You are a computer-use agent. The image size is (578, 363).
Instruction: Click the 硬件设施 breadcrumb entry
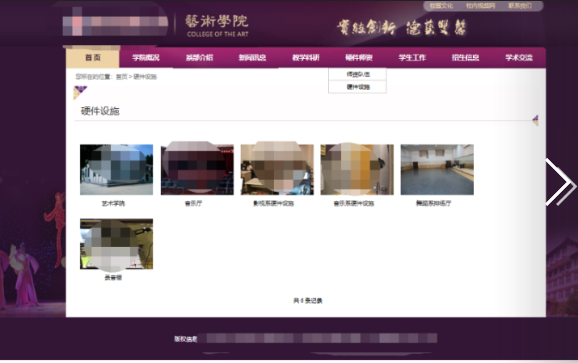click(145, 77)
